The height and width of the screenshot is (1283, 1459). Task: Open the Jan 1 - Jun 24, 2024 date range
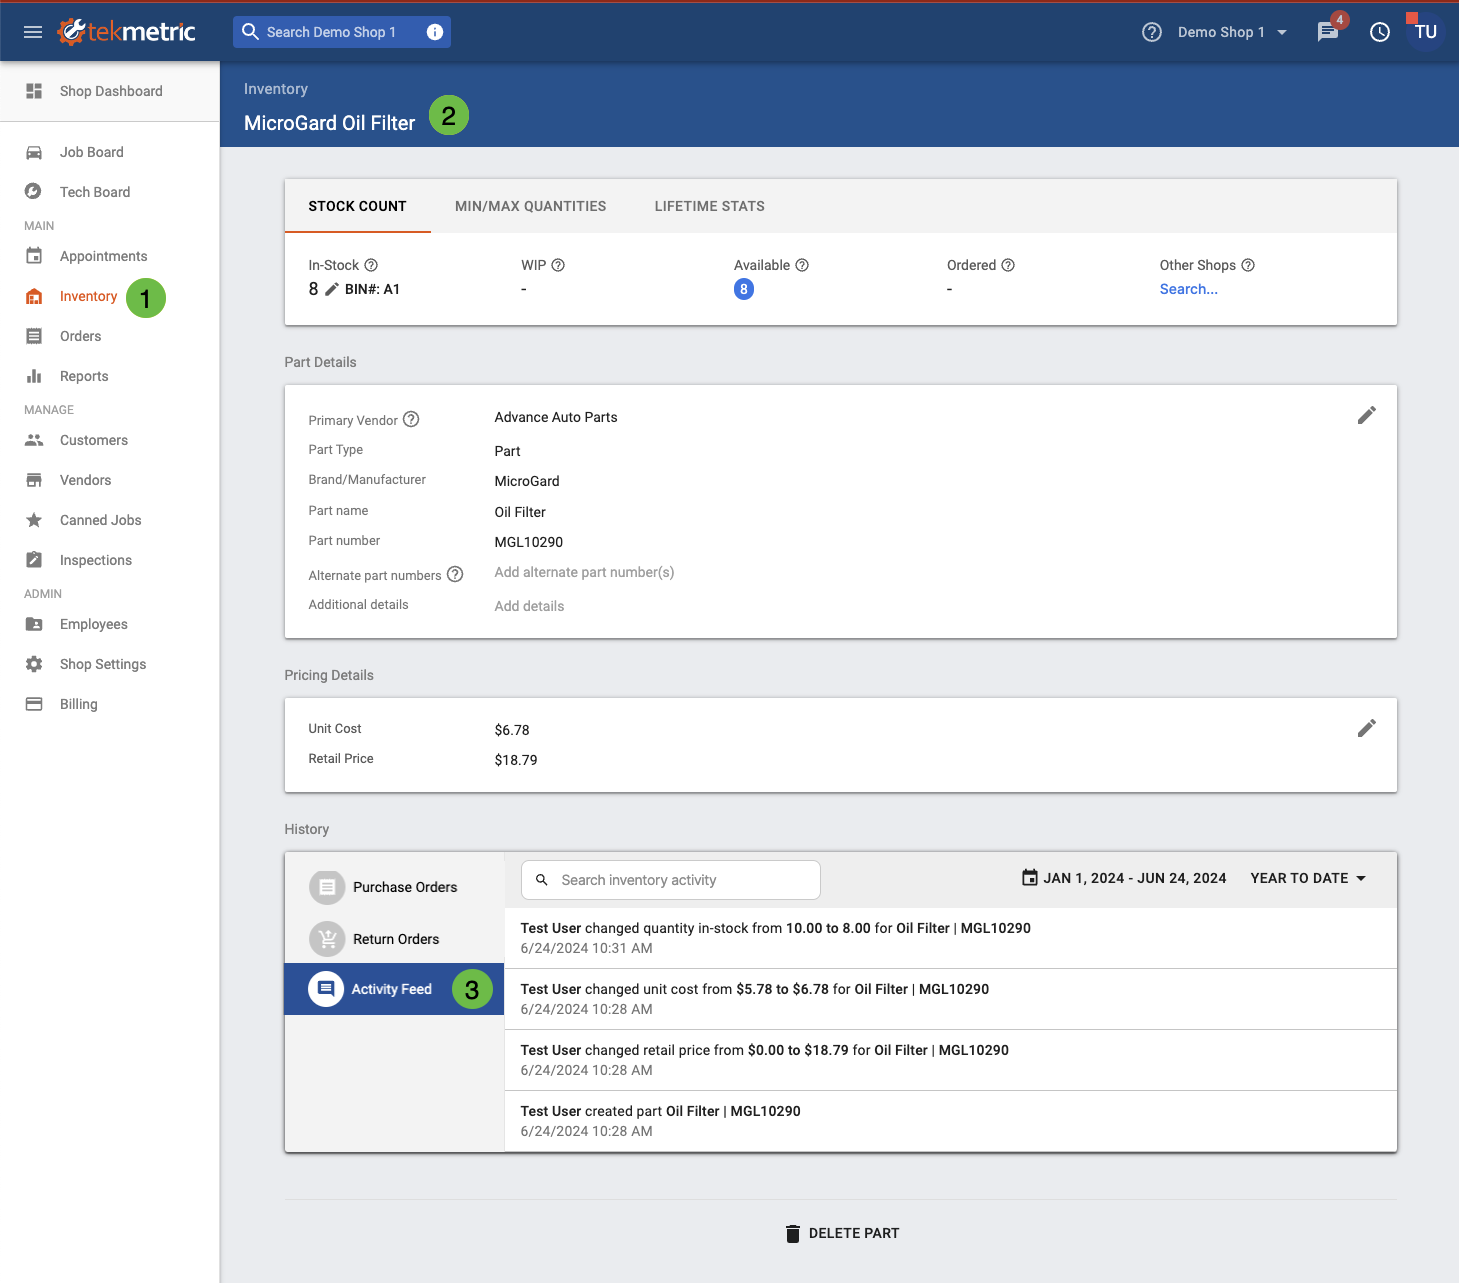tap(1124, 878)
